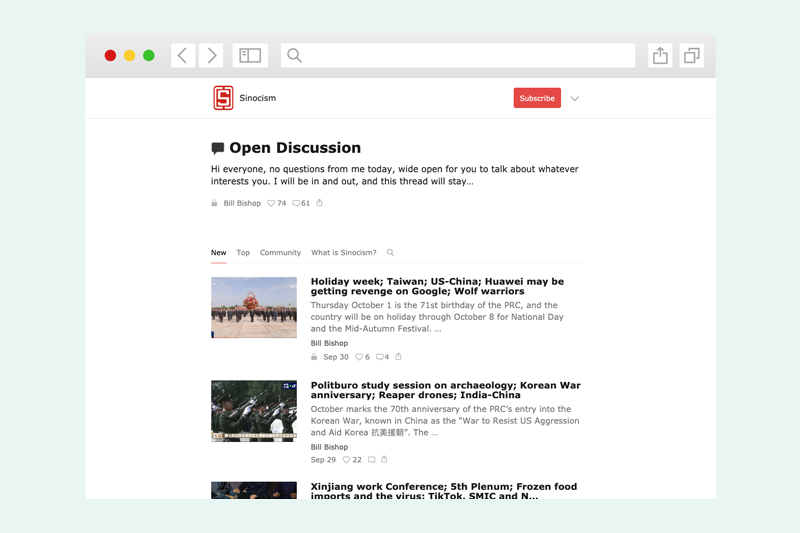This screenshot has height=533, width=800.
Task: Open the What is Sinocism? tab
Action: pos(343,253)
